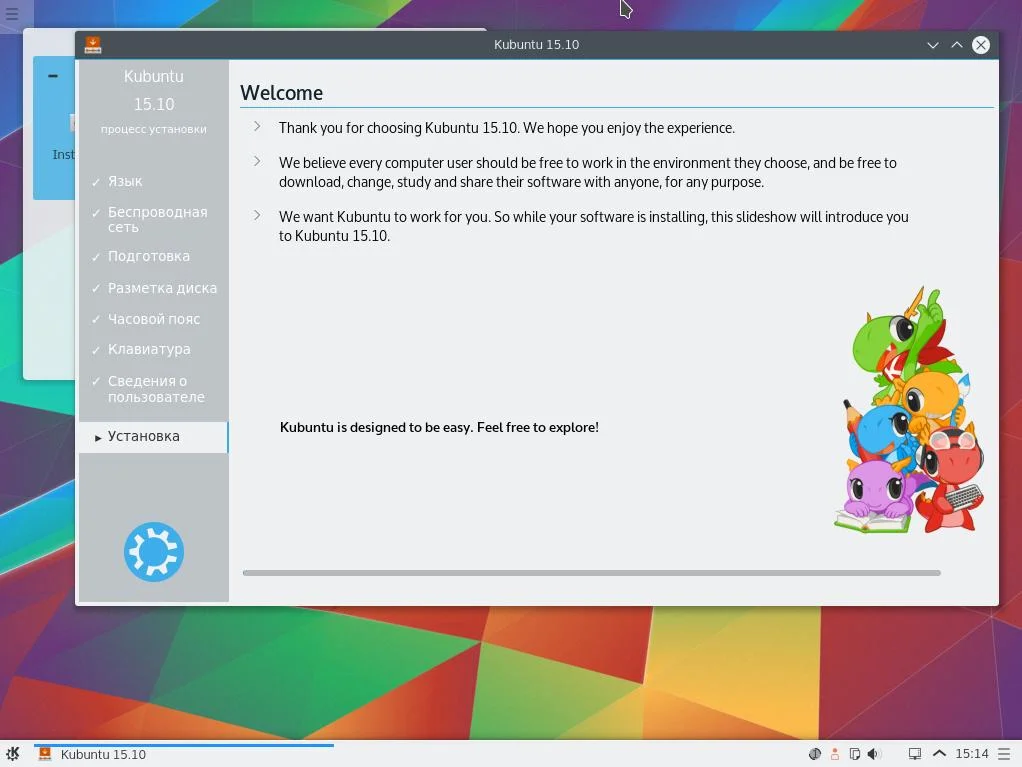Click the chevron beside 'Thank you for choosing'
Viewport: 1022px width, 767px height.
tap(257, 126)
